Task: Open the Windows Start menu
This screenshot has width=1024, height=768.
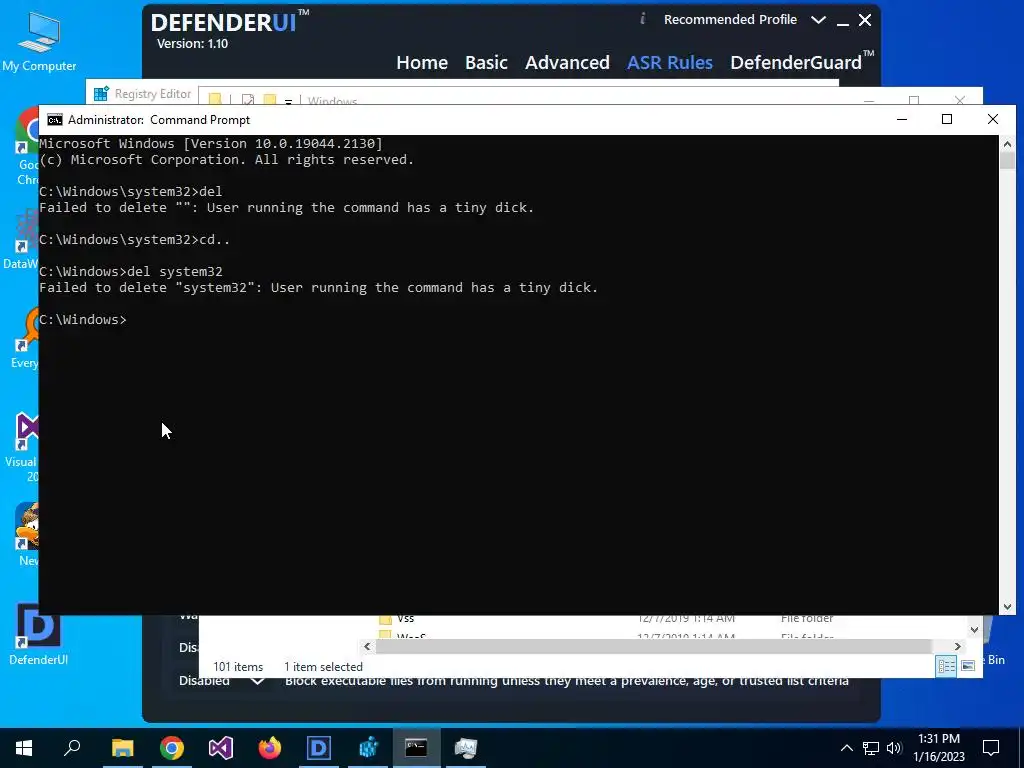Action: [24, 748]
